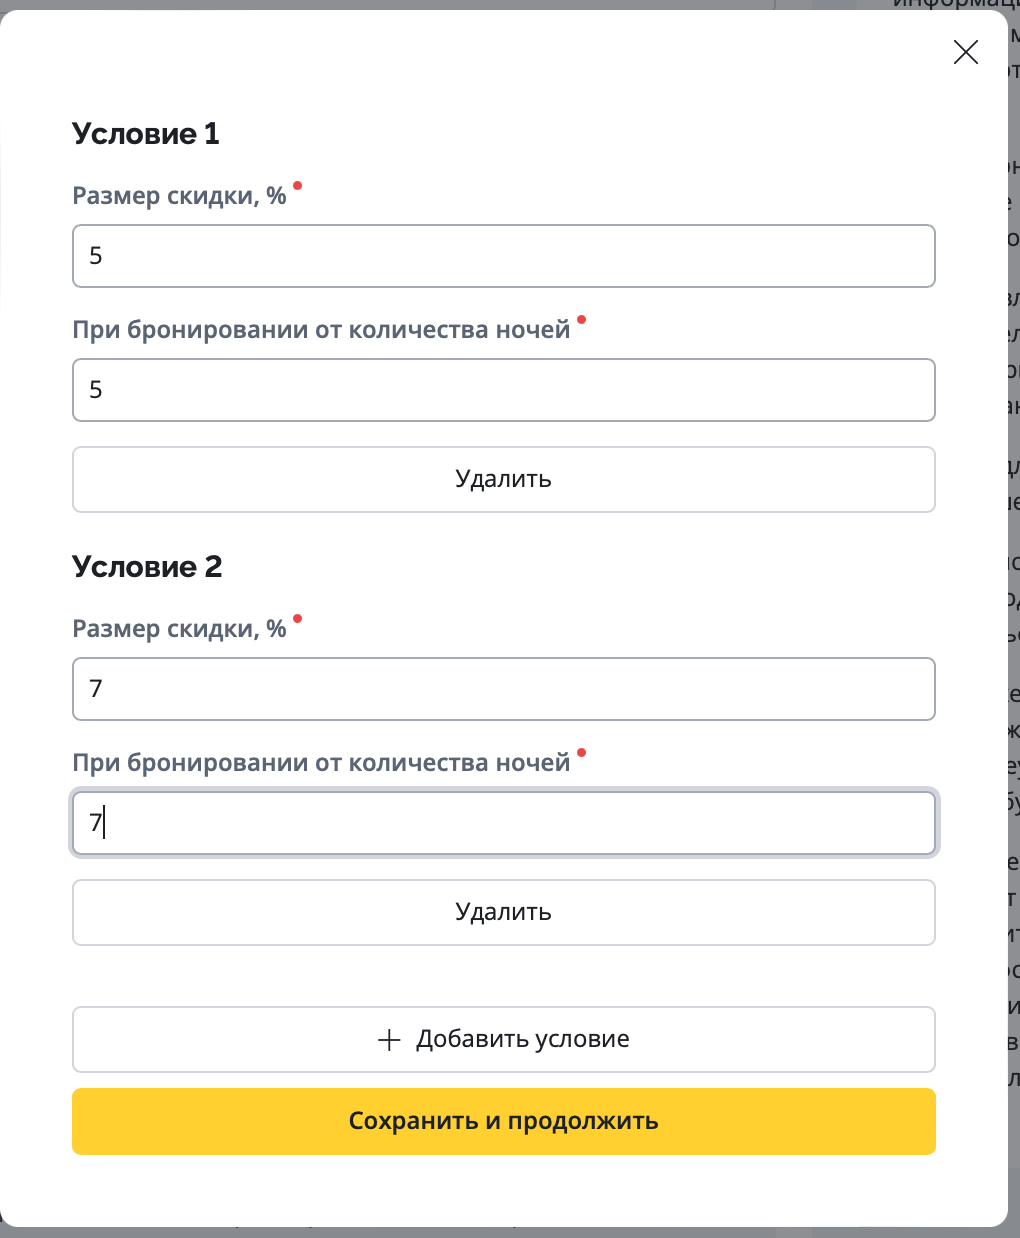
Task: Click the Размер скидки label in Условие 1
Action: (179, 196)
